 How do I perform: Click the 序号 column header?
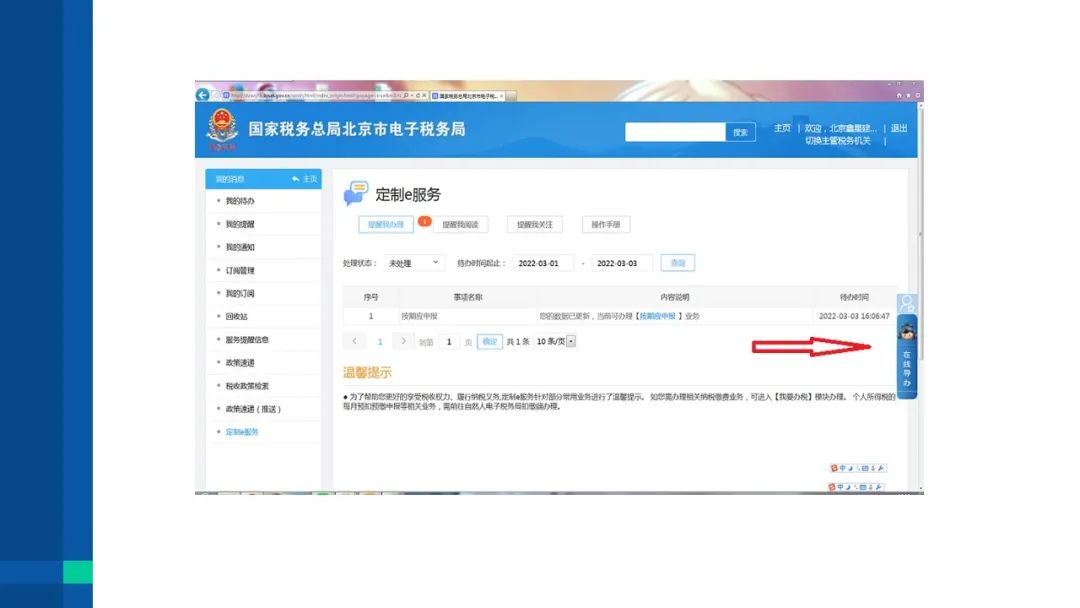coord(371,297)
